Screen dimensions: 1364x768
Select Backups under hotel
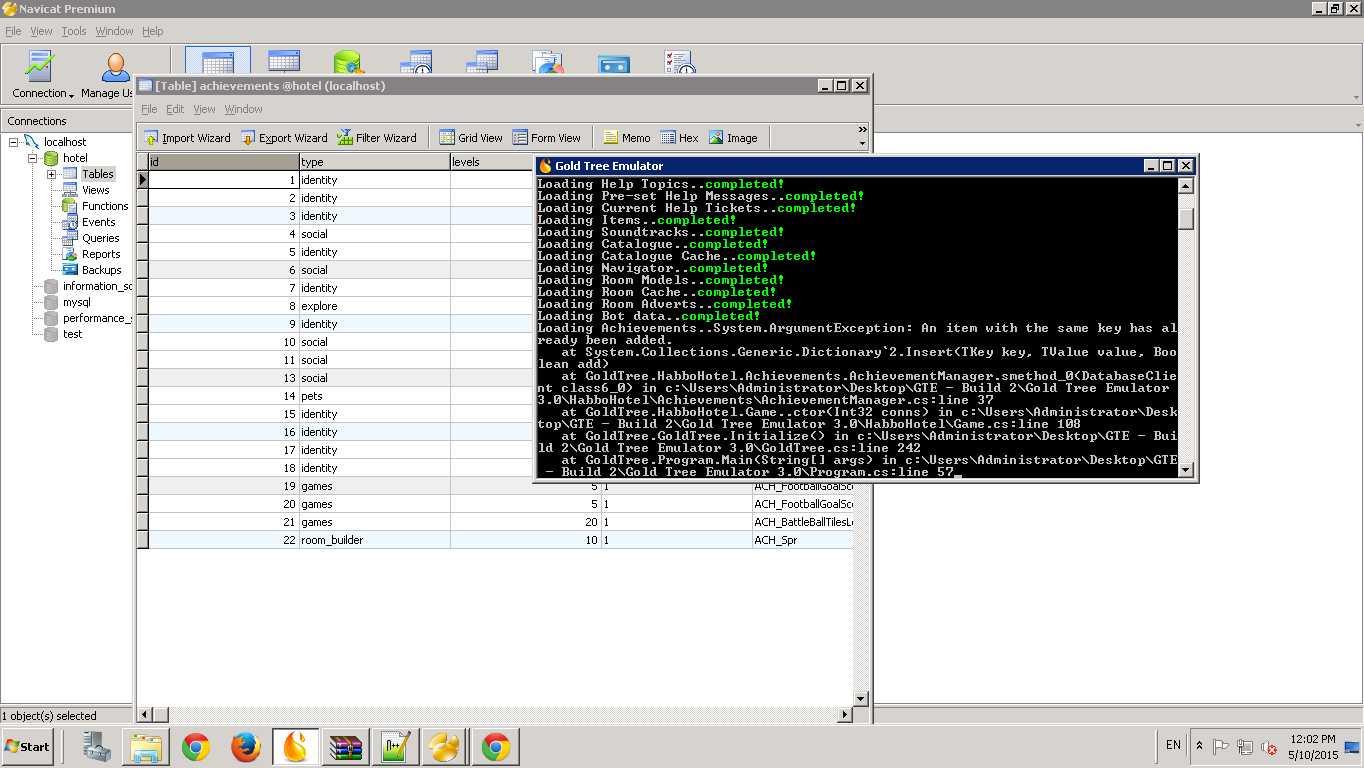pos(102,270)
